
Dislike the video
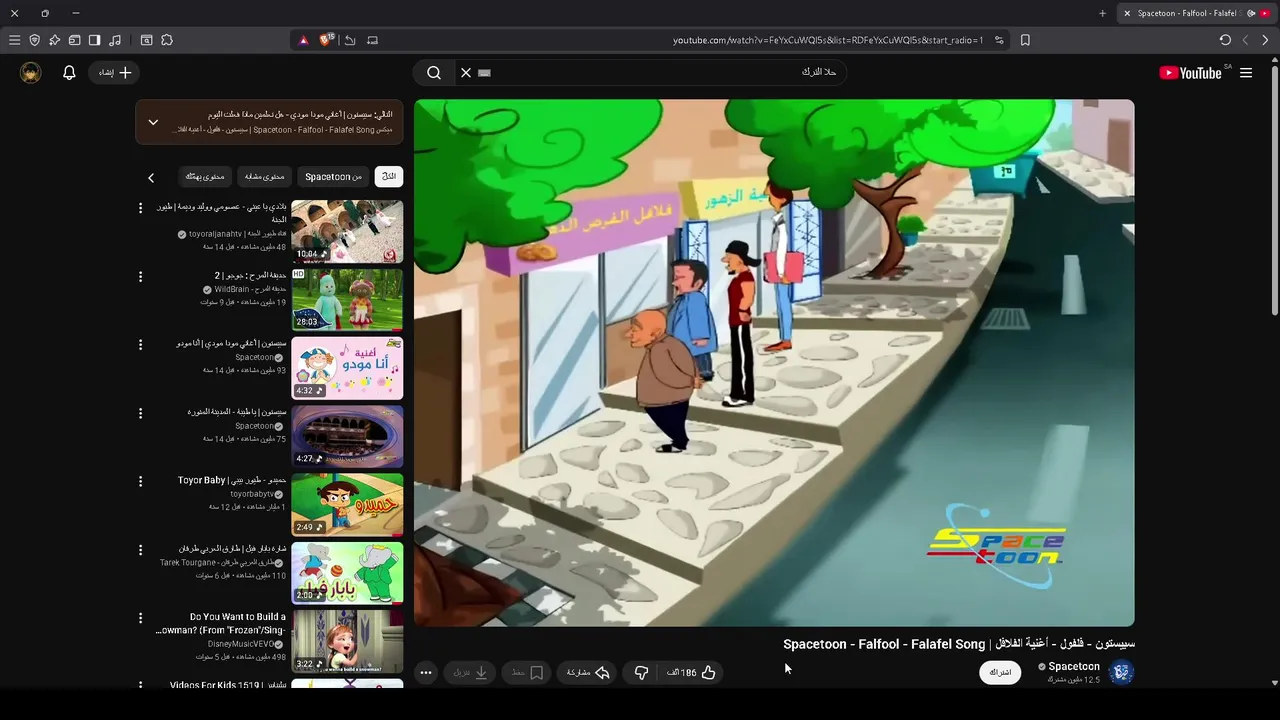point(642,673)
